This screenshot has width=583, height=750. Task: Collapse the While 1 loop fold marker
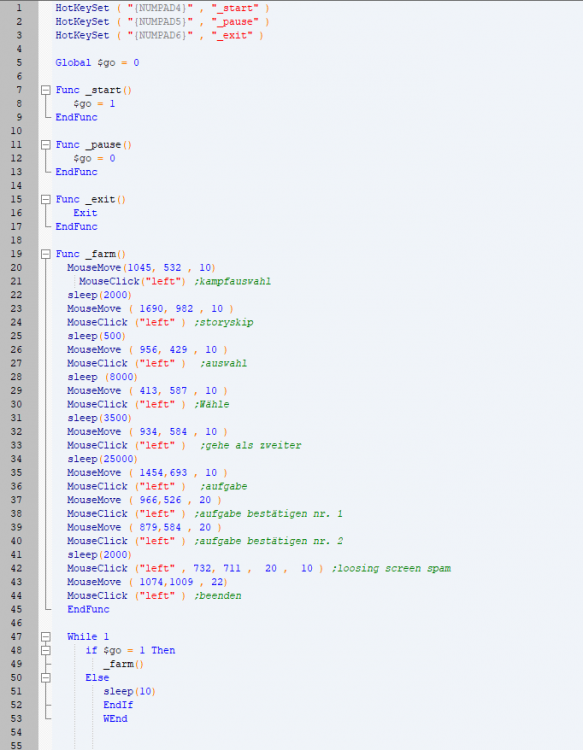point(45,636)
